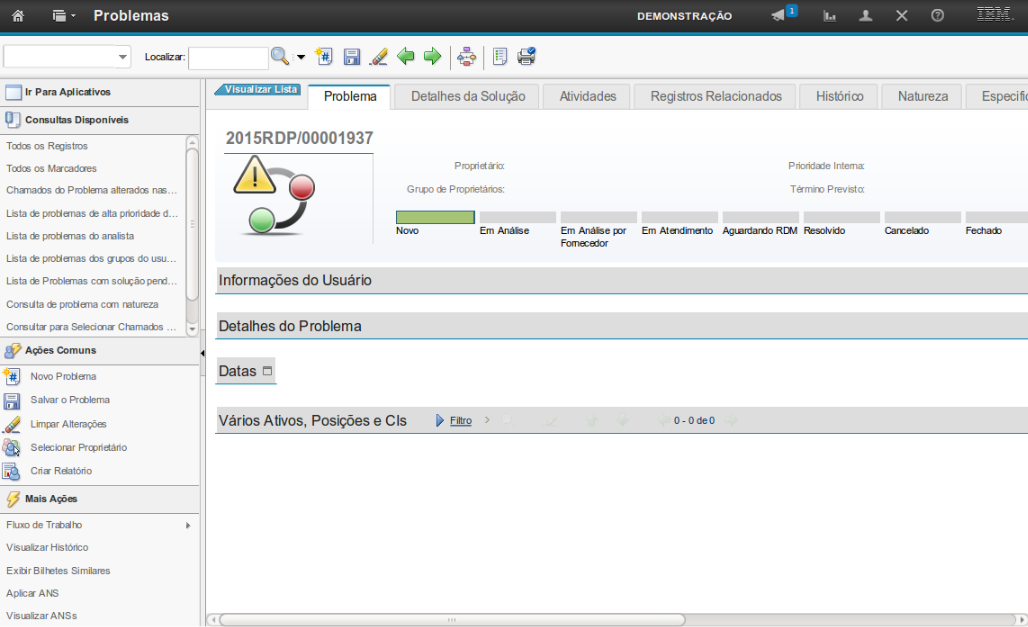
Task: Switch to the Detalhes da Solução tab
Action: point(467,96)
